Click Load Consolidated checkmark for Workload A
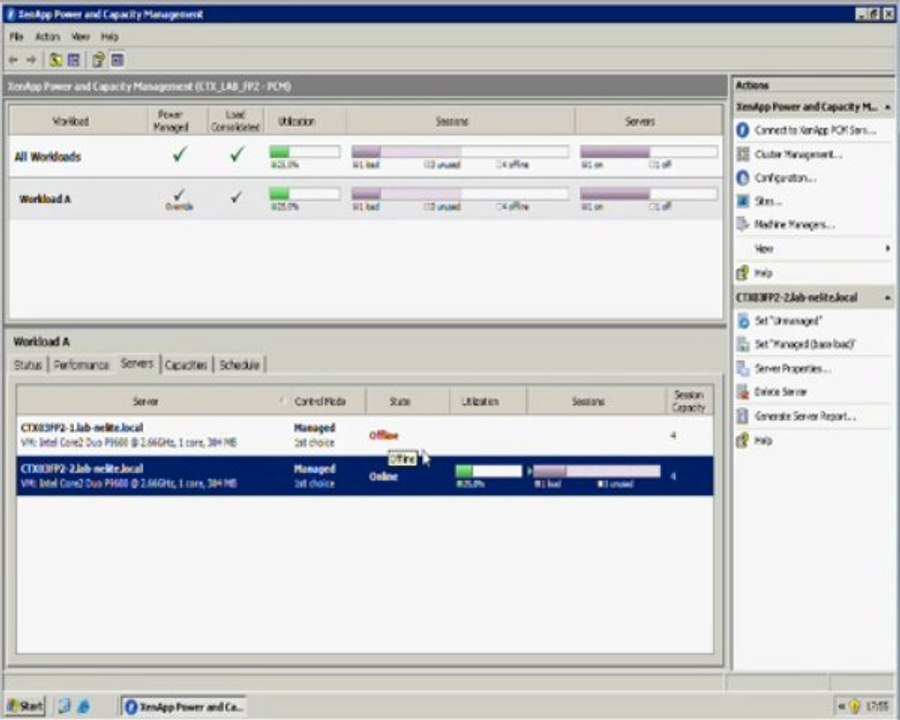This screenshot has width=900, height=720. click(236, 197)
